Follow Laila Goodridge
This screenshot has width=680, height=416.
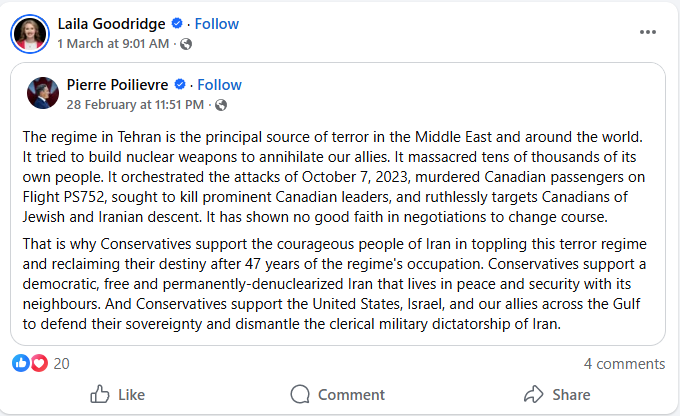coord(216,24)
